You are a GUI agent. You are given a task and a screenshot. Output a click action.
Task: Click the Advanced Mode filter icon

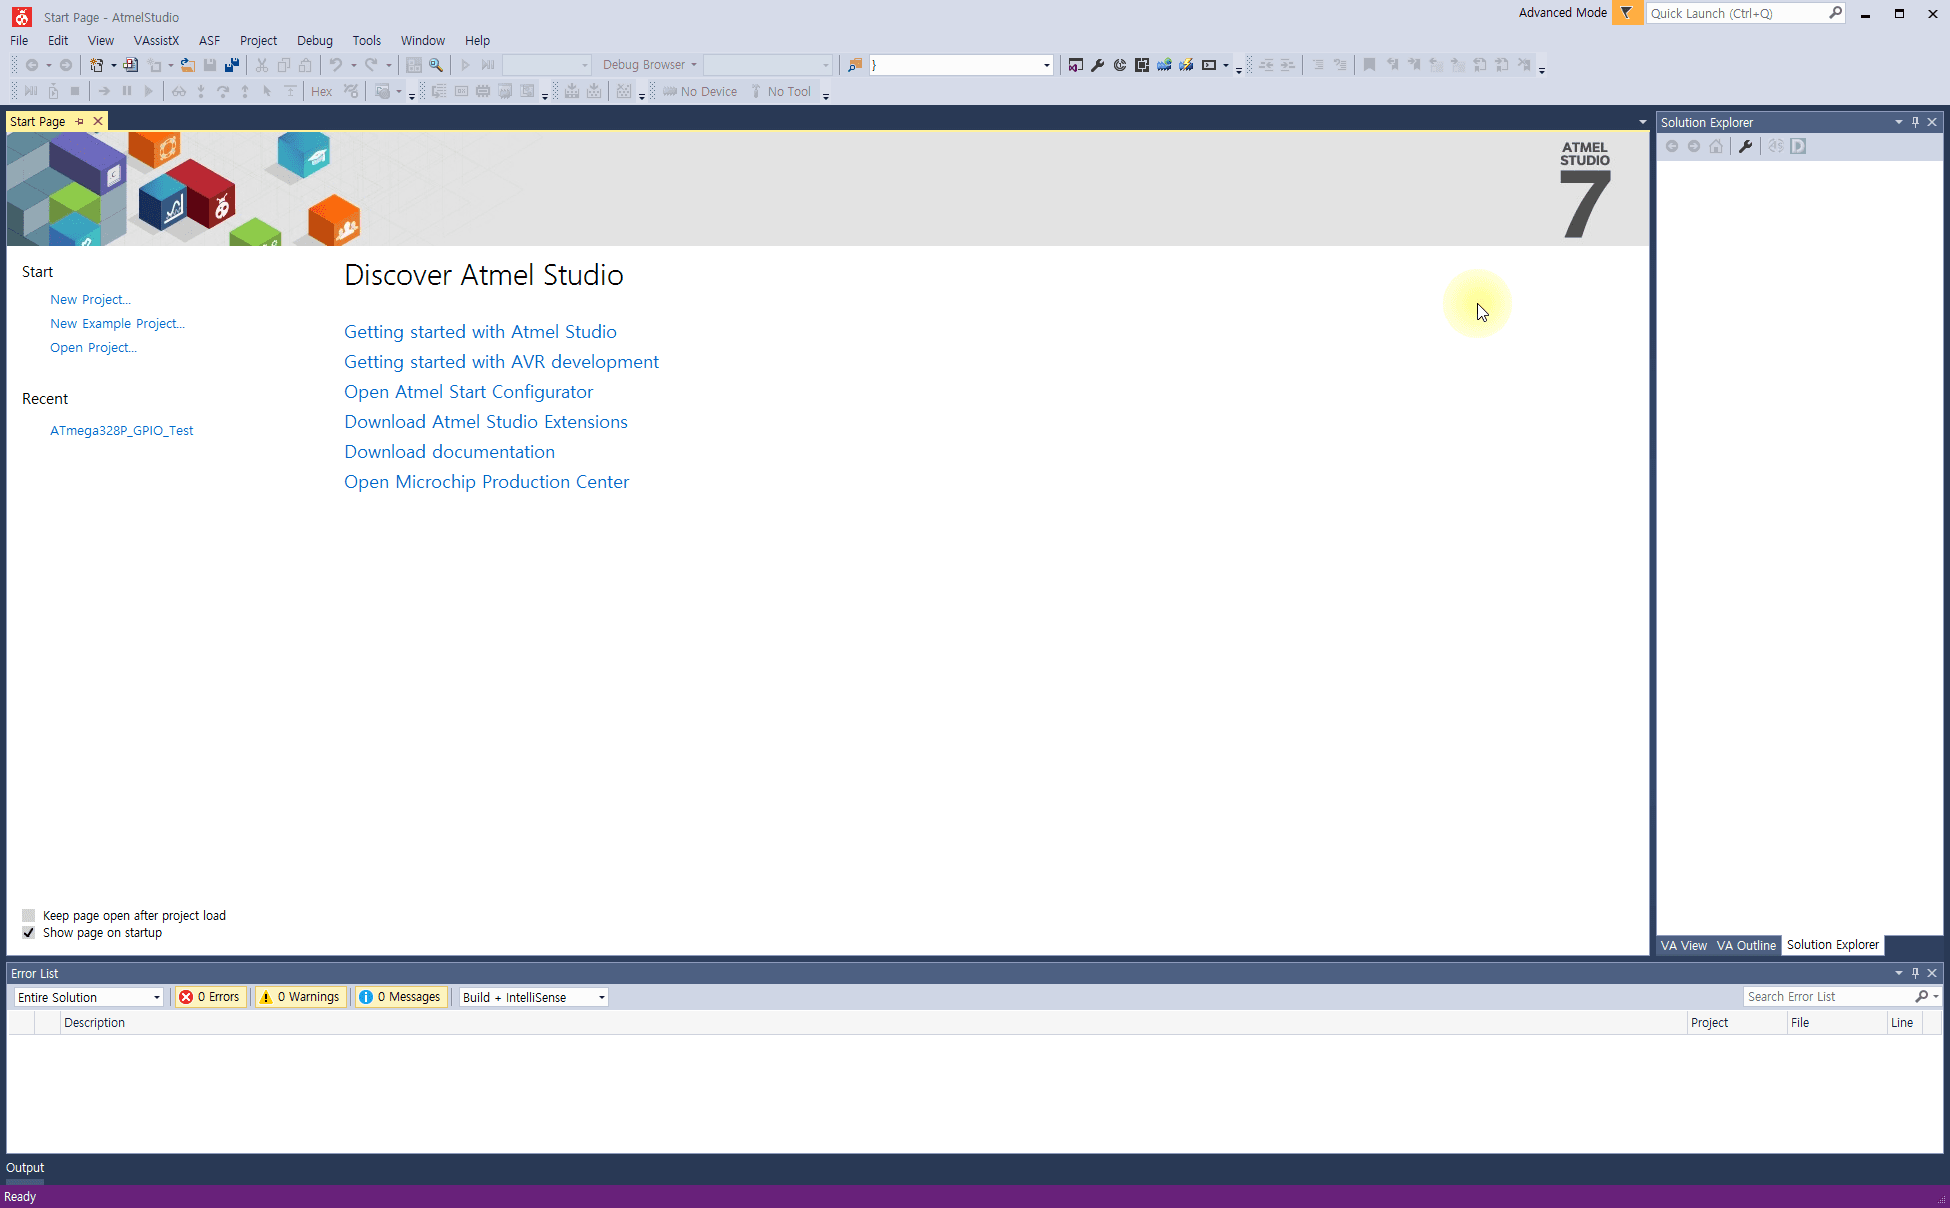tap(1626, 13)
